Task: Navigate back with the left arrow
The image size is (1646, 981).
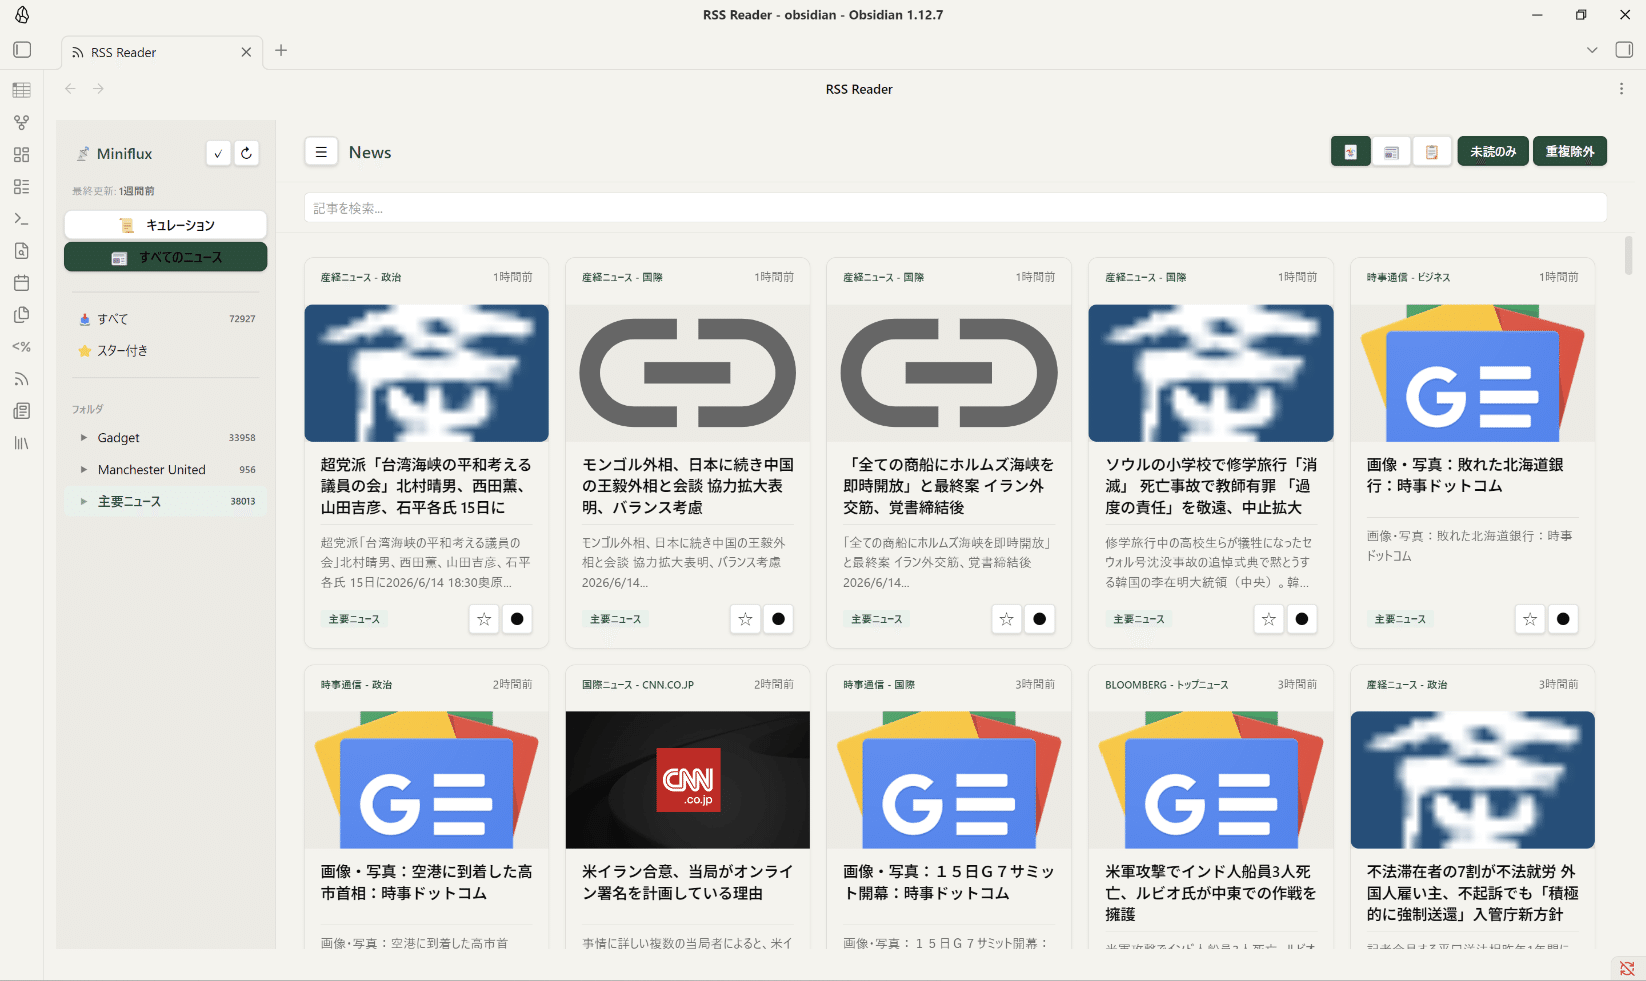Action: click(x=70, y=89)
